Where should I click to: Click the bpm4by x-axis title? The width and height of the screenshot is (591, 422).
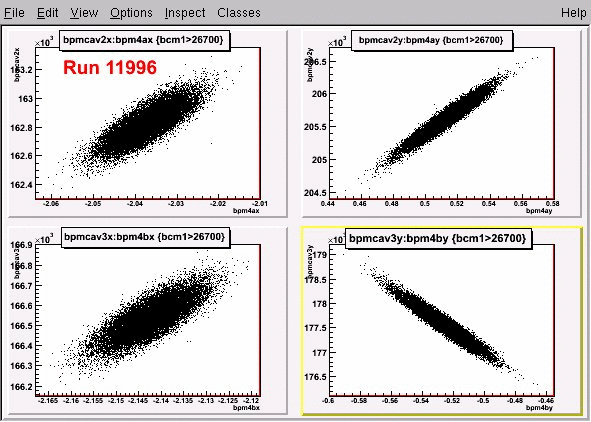click(539, 408)
